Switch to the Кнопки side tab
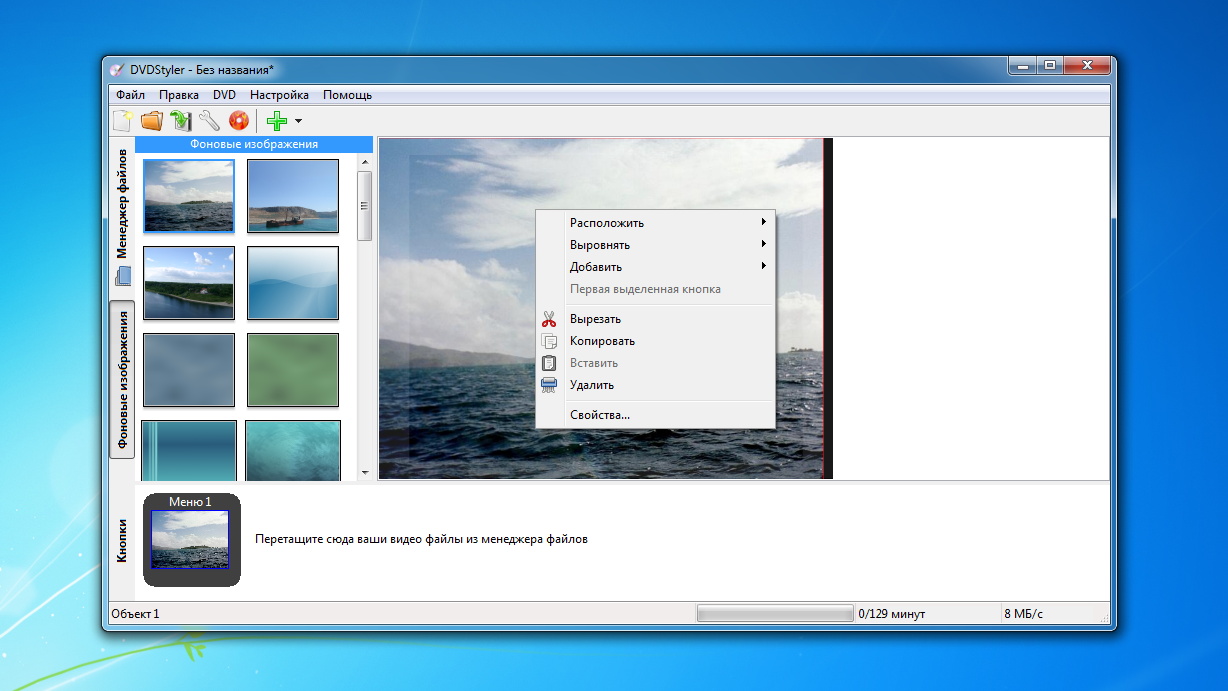Viewport: 1228px width, 691px height. click(x=122, y=540)
